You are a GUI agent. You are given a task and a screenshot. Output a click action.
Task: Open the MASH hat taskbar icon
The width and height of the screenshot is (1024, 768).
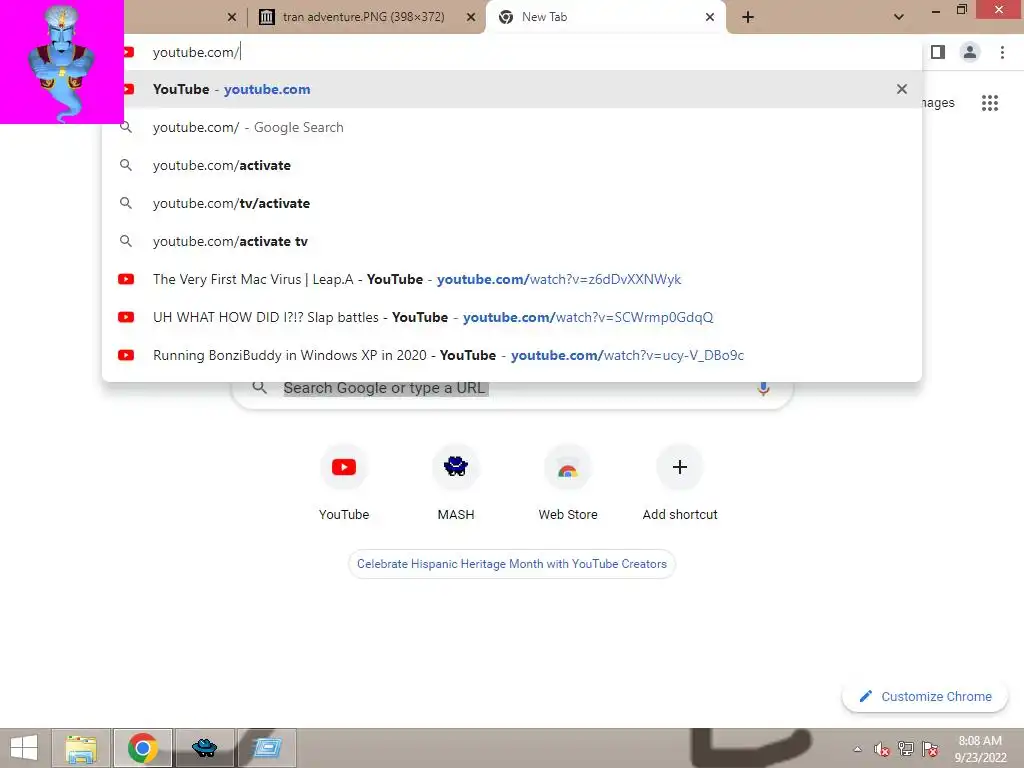[x=204, y=748]
